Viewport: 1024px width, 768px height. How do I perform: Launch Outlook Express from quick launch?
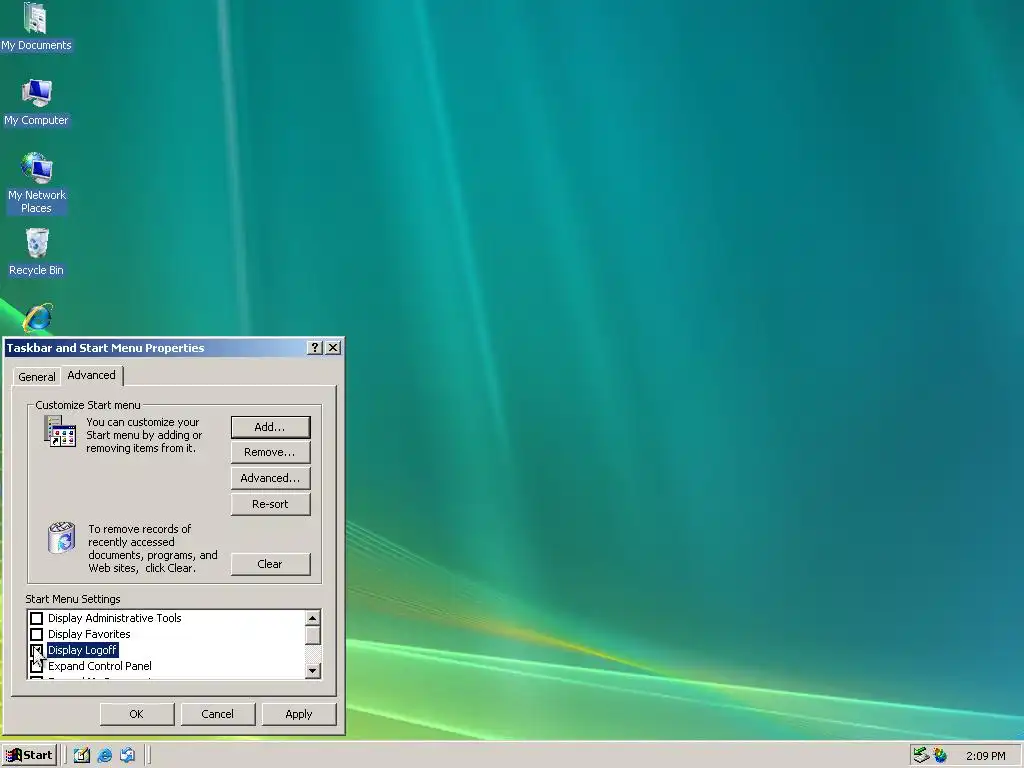(x=127, y=755)
